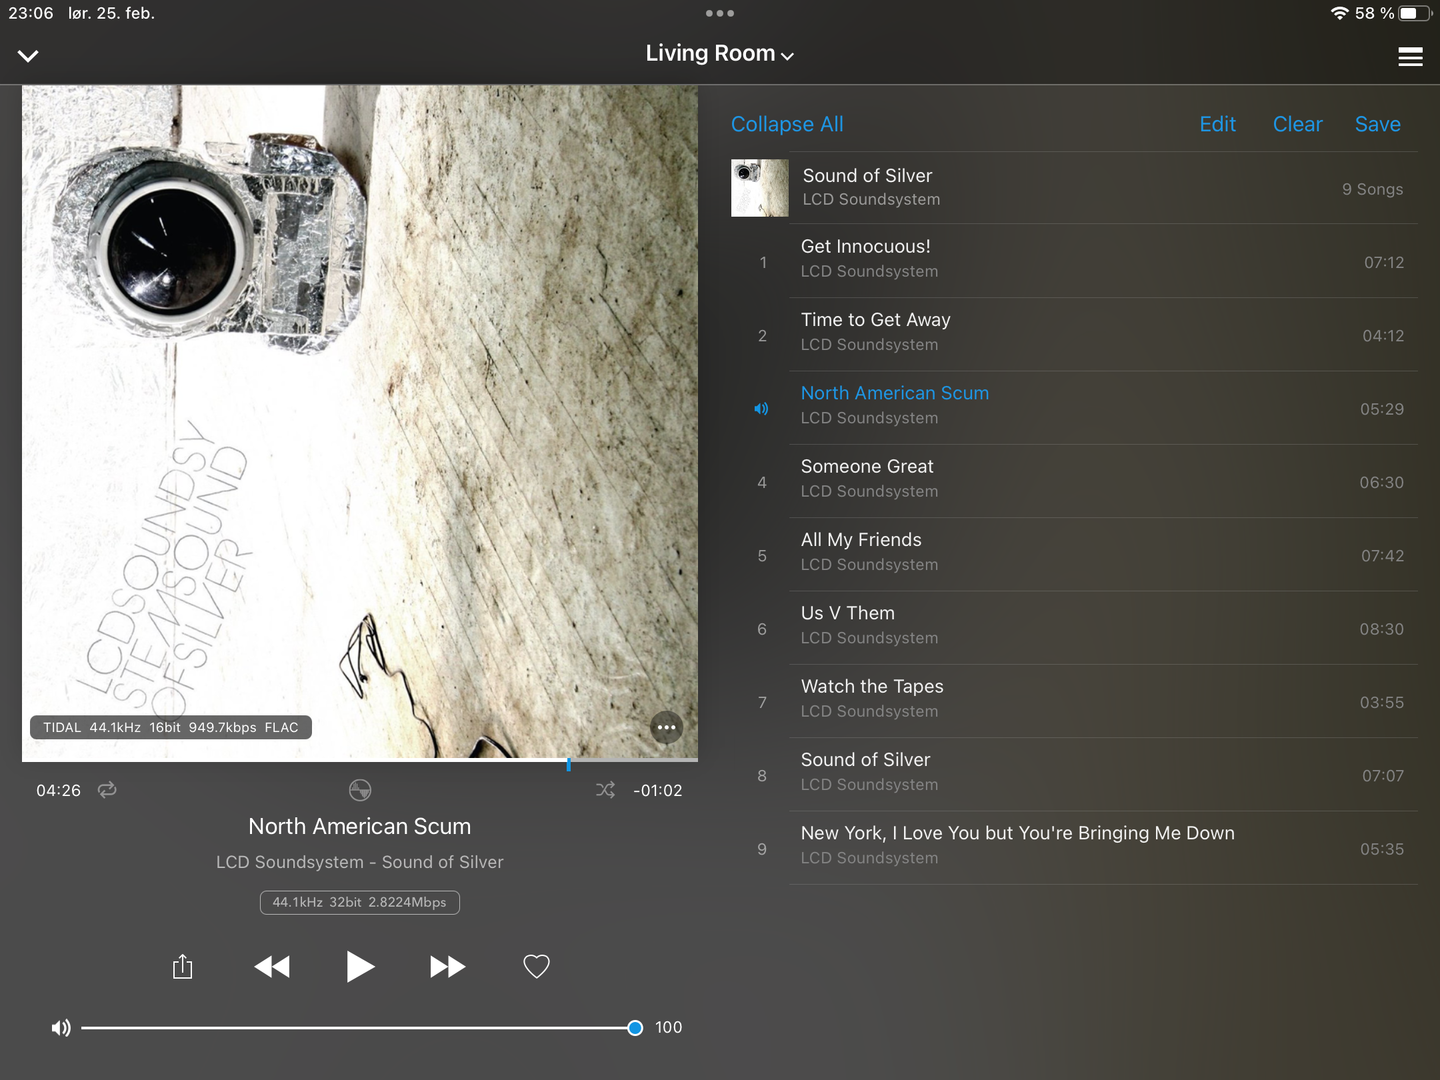Play track 8 Sound of Silver
Viewport: 1440px width, 1080px height.
pyautogui.click(x=1074, y=774)
